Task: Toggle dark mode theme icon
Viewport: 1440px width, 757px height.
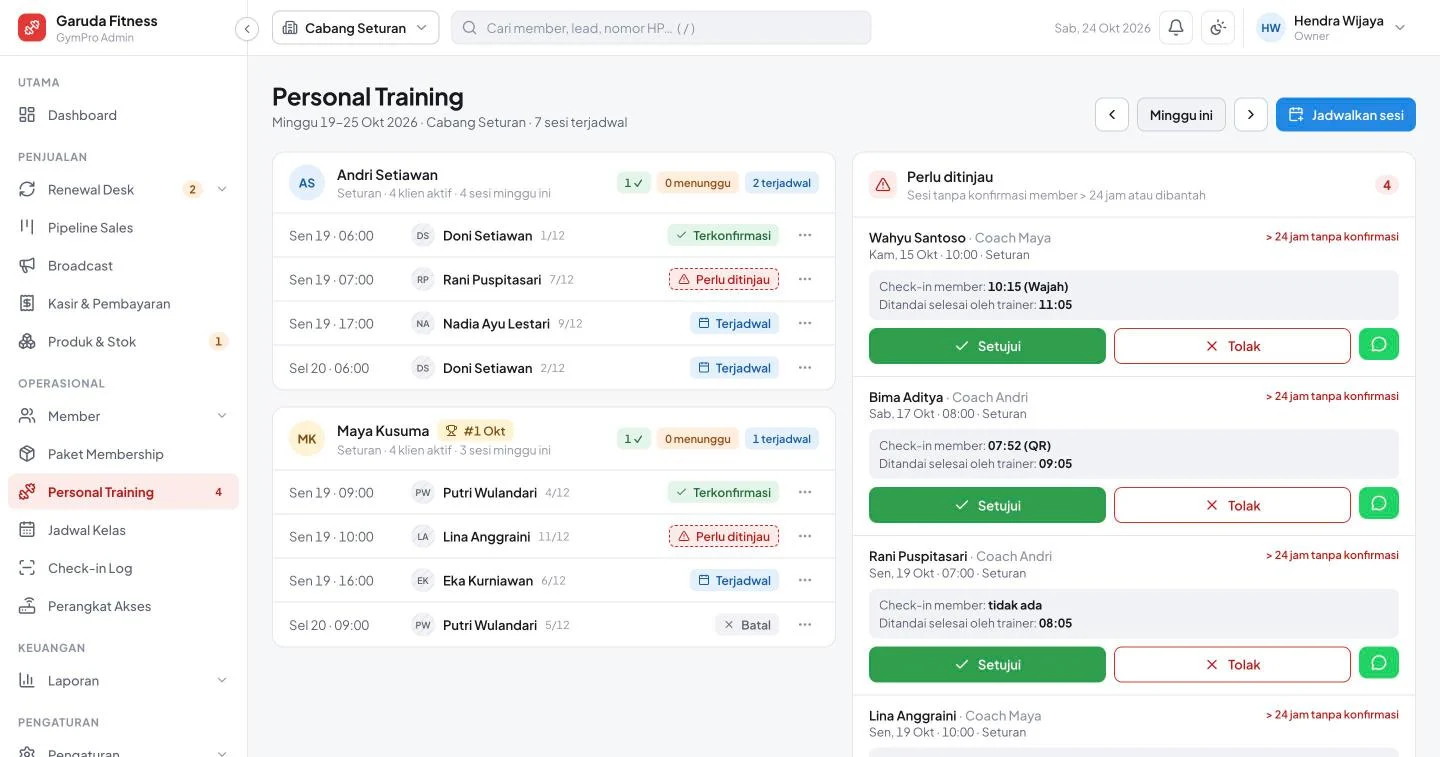Action: (1218, 28)
